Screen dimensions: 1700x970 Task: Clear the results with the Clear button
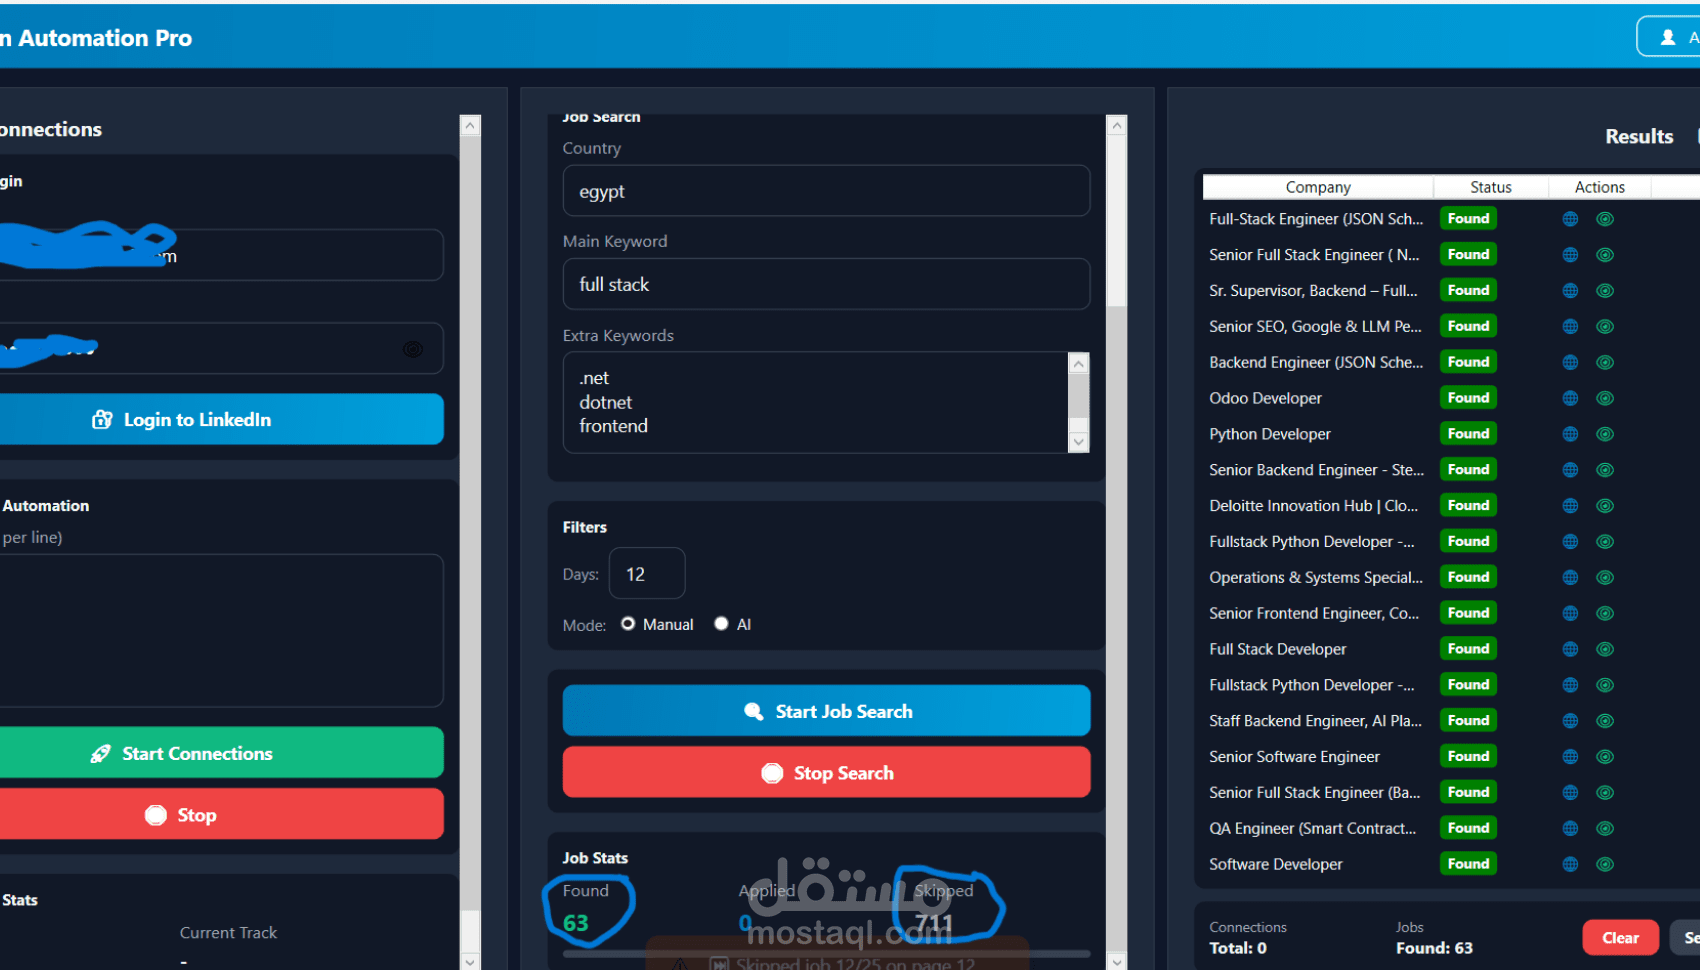[x=1620, y=938]
